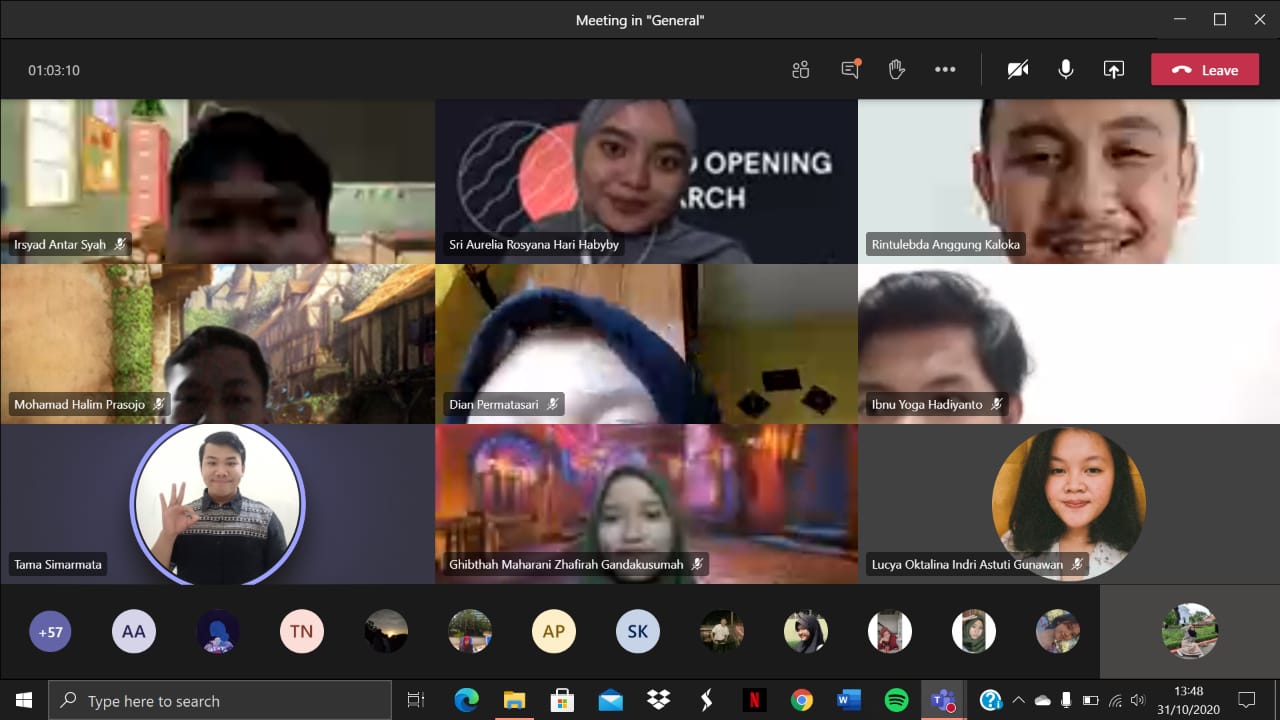The height and width of the screenshot is (720, 1280).
Task: Expand hidden icons in the system tray
Action: [1018, 700]
